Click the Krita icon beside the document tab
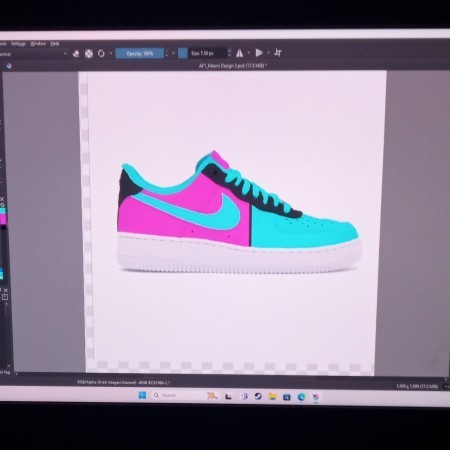The height and width of the screenshot is (450, 450). point(9,66)
